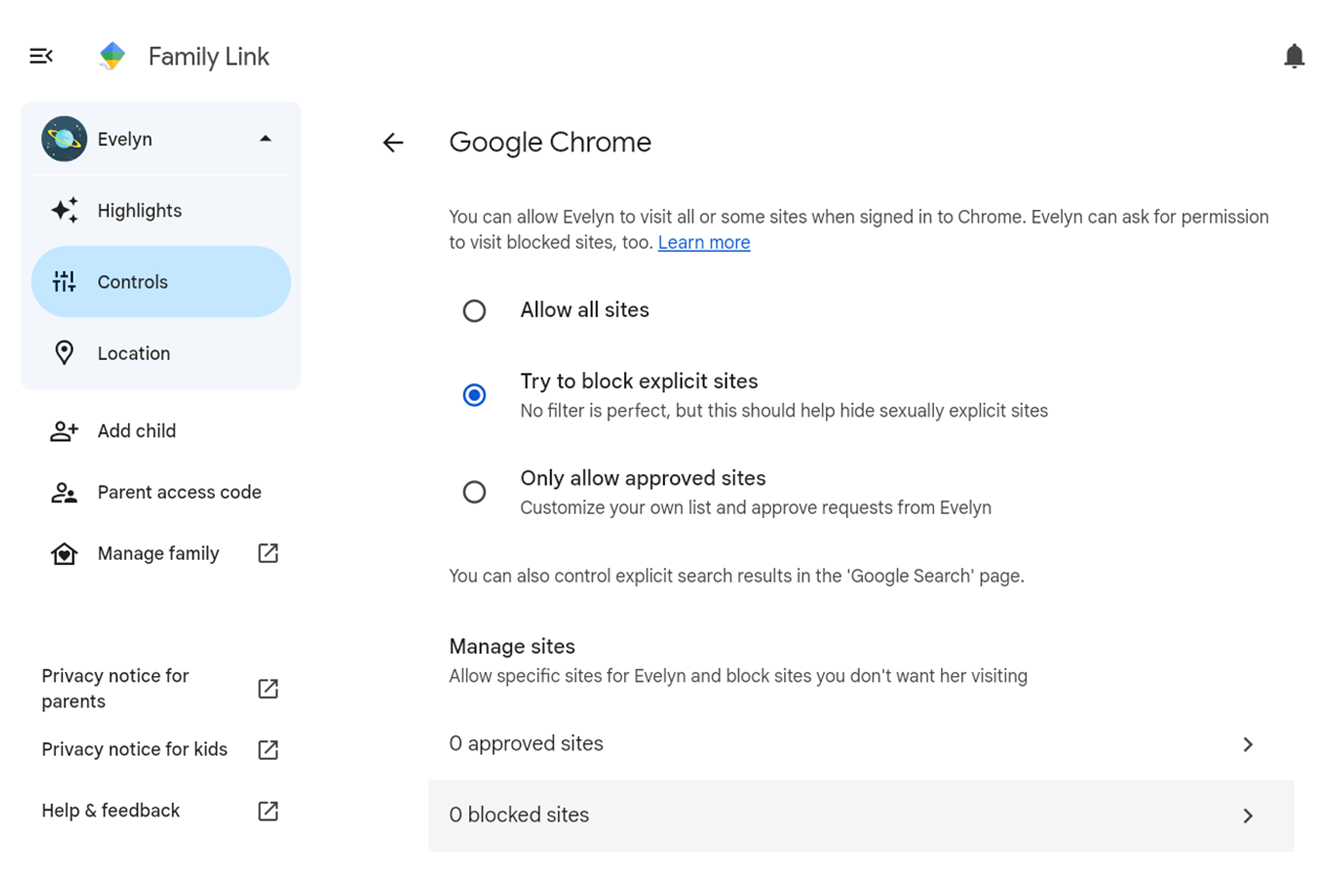Choose the Only allow approved sites radio button
1334x884 pixels.
[474, 492]
